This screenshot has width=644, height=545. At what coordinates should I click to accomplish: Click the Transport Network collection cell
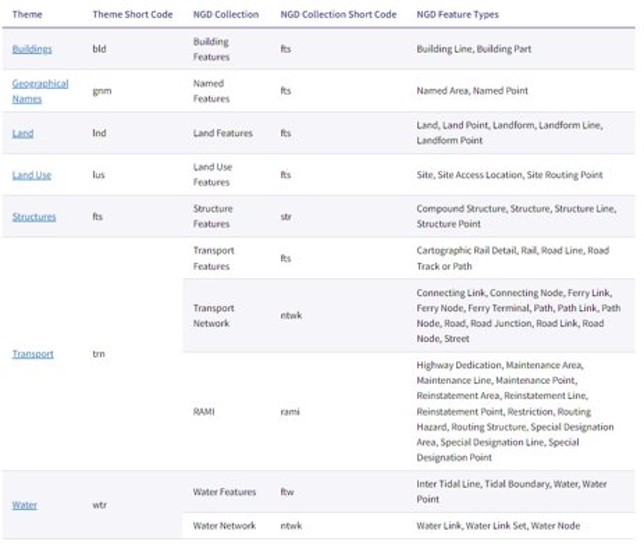tap(212, 316)
